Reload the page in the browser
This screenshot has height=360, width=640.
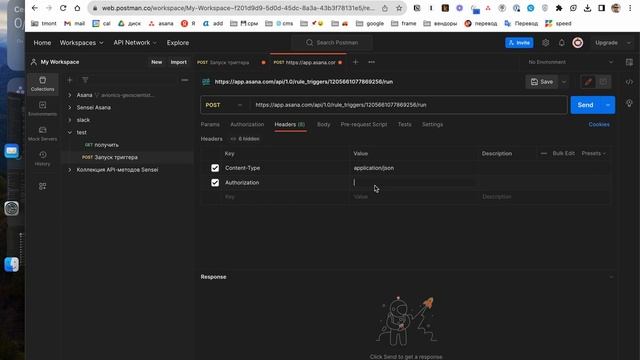click(x=63, y=8)
